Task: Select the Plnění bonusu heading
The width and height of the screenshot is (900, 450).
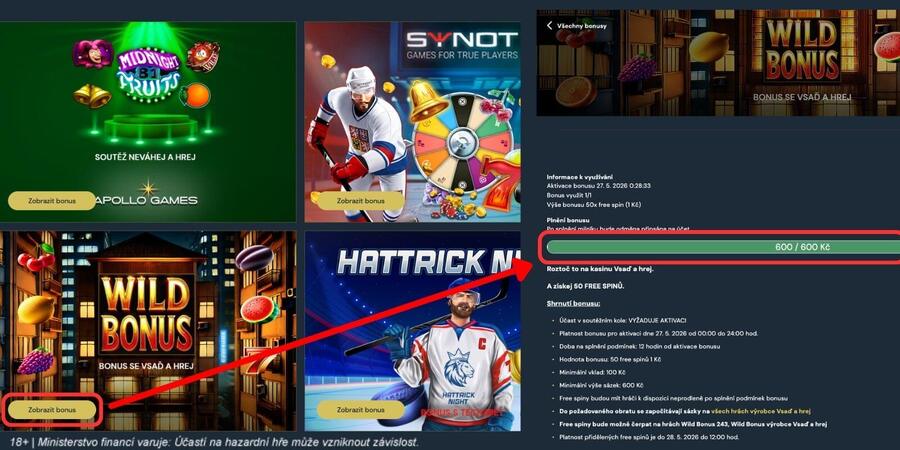Action: coord(568,220)
